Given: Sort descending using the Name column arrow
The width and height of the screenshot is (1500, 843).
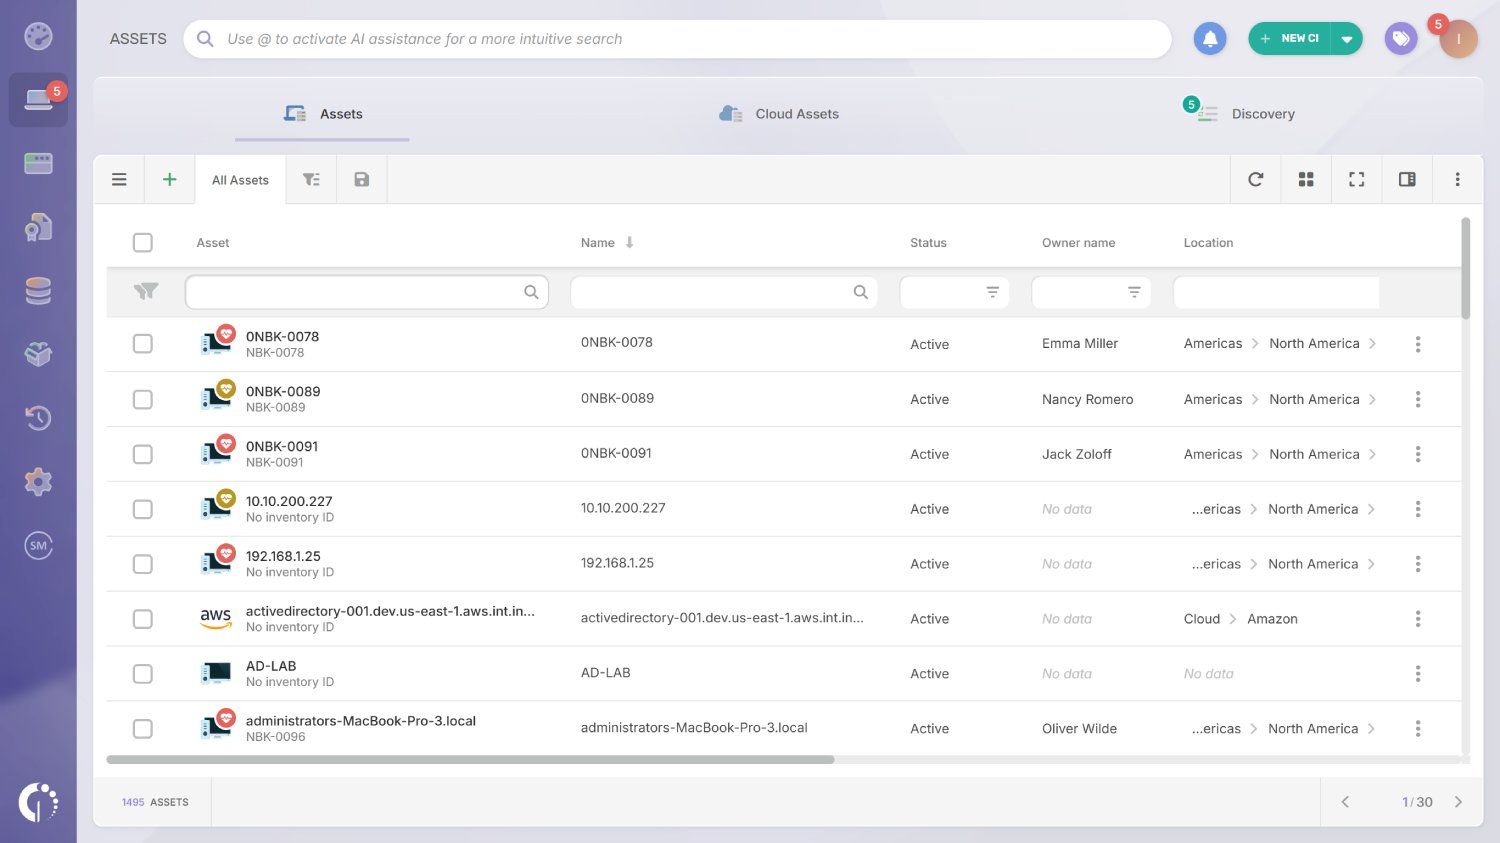Looking at the screenshot, I should [x=628, y=242].
